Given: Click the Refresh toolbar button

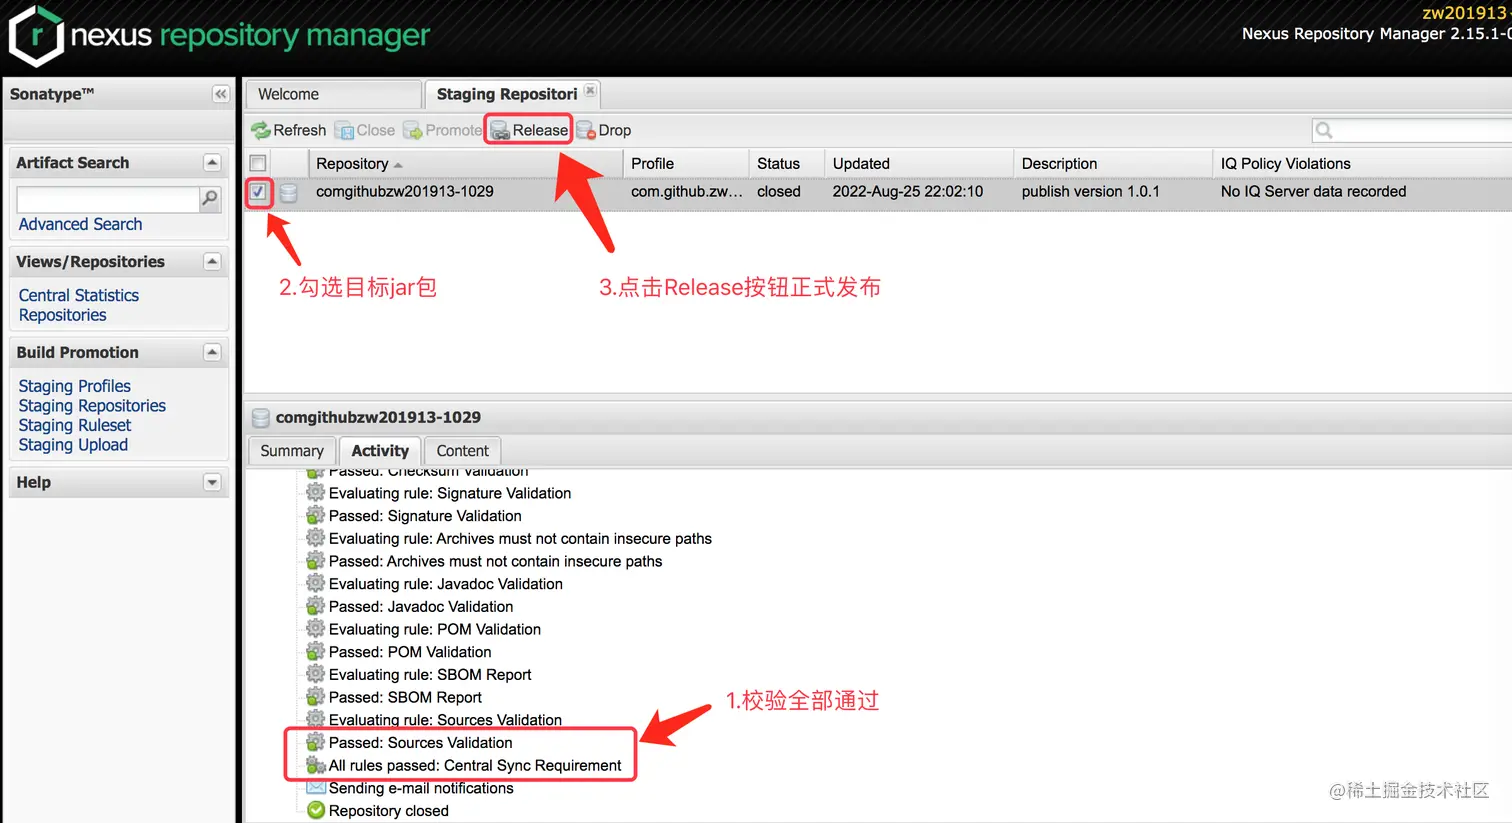Looking at the screenshot, I should (289, 130).
